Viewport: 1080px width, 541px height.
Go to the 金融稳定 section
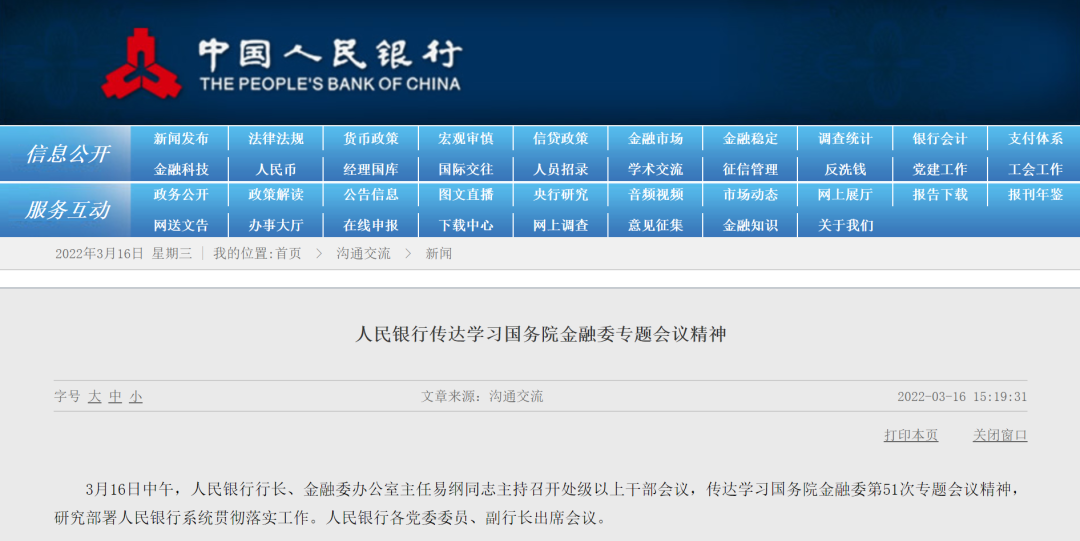[x=750, y=139]
